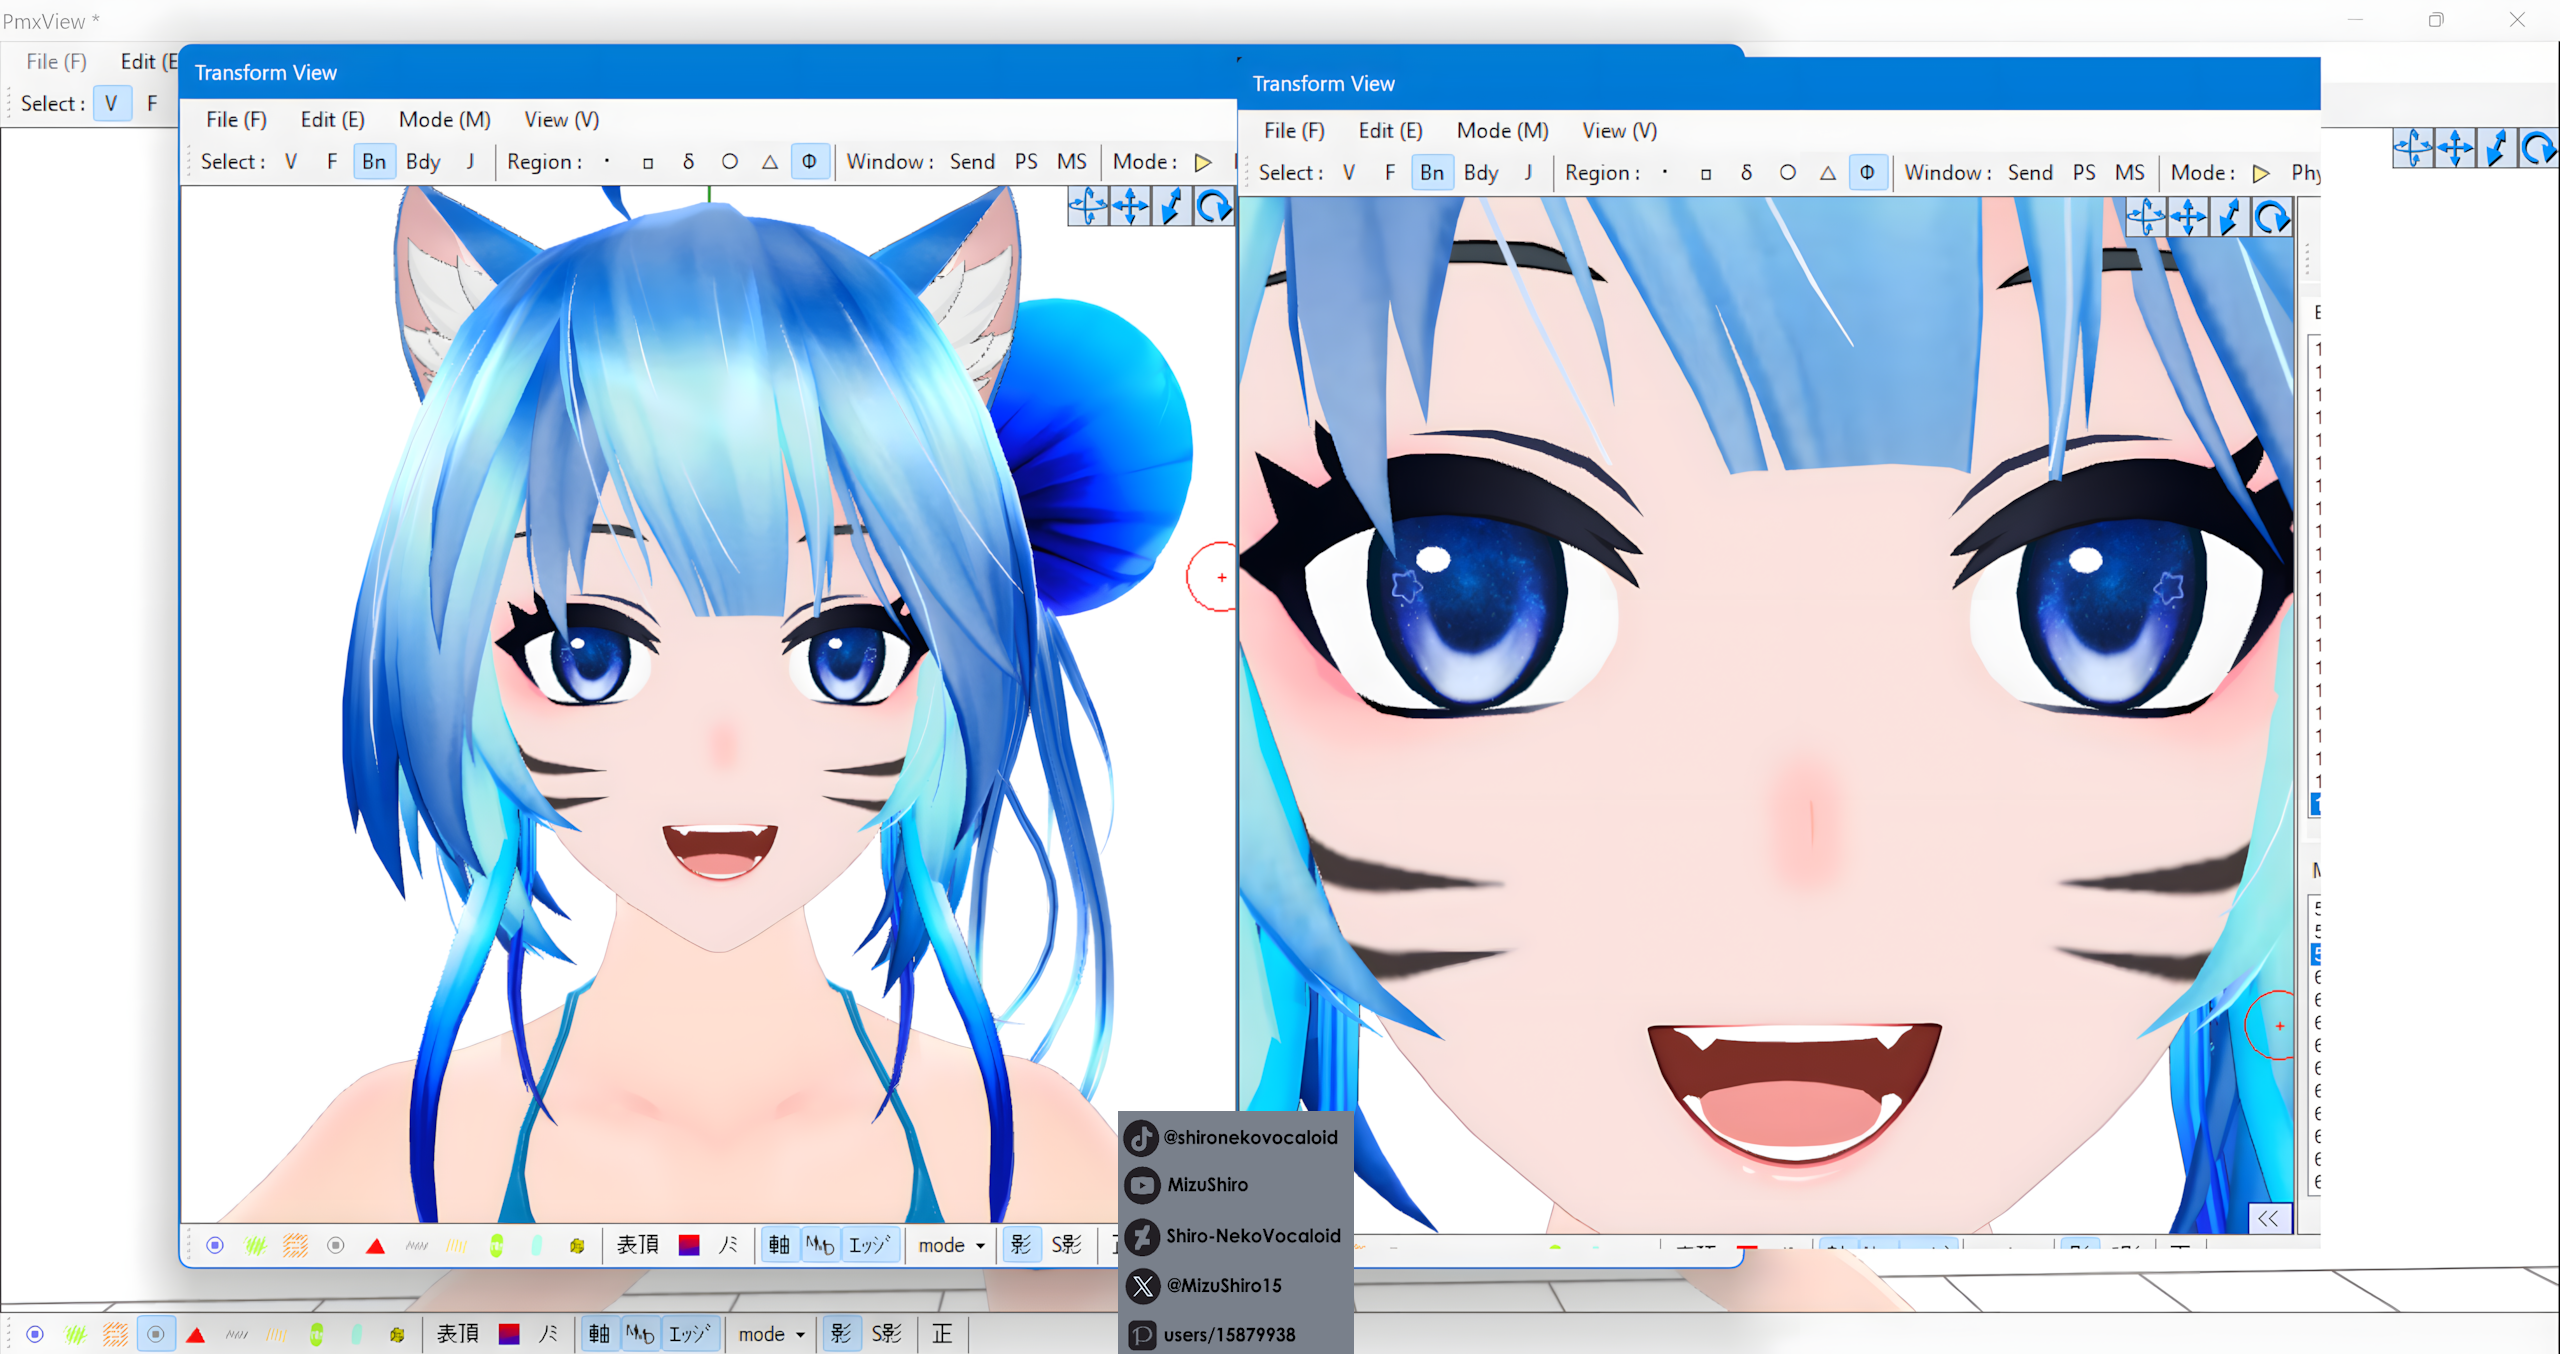The image size is (2560, 1354).
Task: Open Edit (E) menu in right Transform View
Action: 1390,131
